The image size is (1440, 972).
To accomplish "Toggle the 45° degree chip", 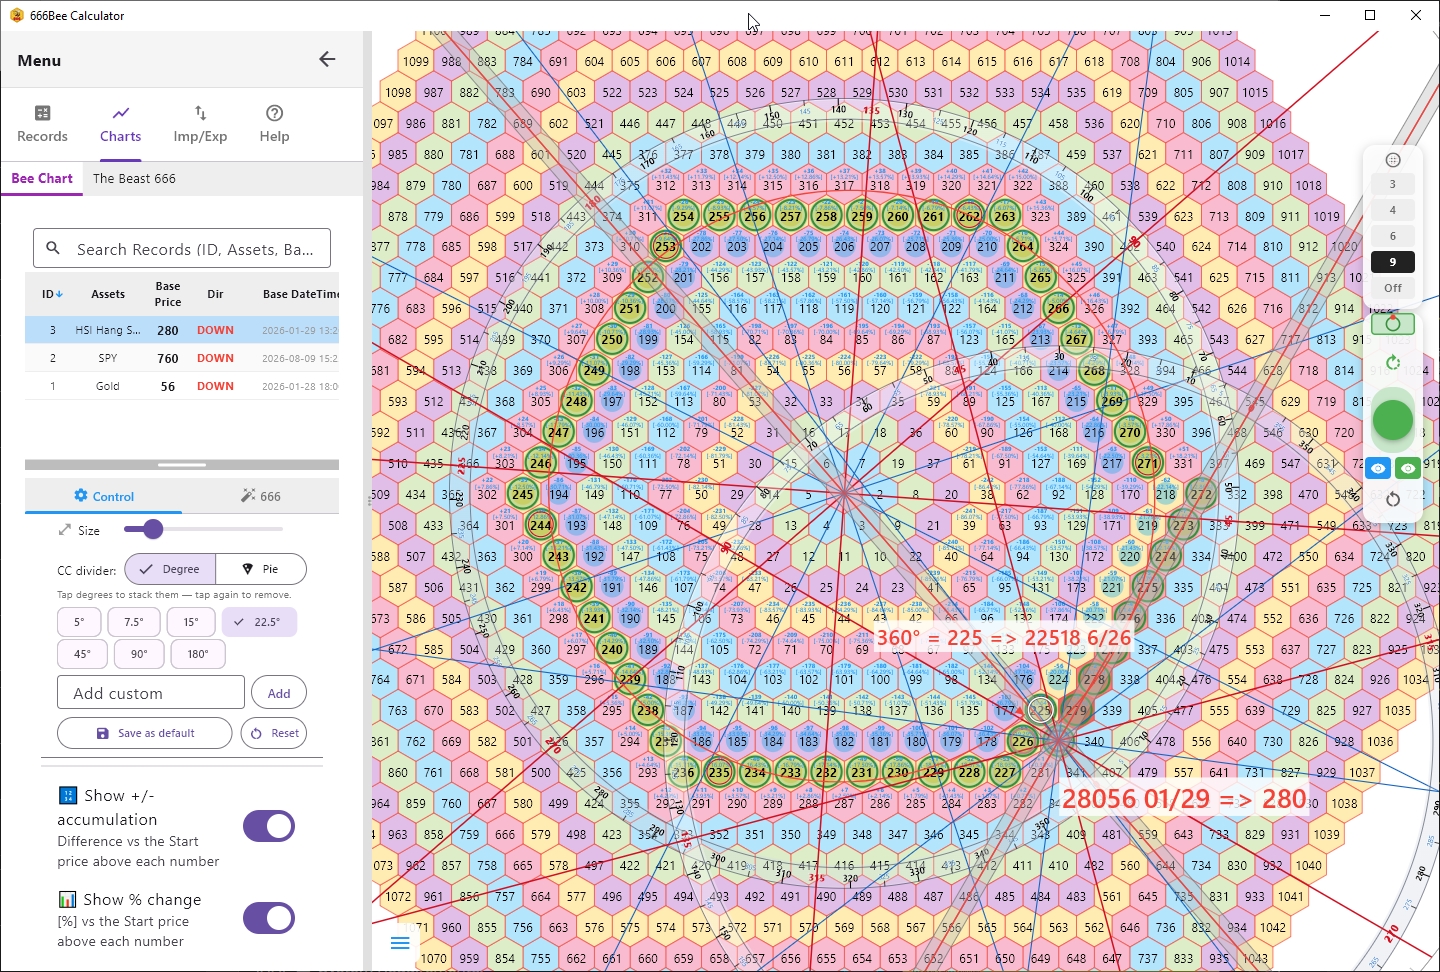I will pyautogui.click(x=82, y=654).
